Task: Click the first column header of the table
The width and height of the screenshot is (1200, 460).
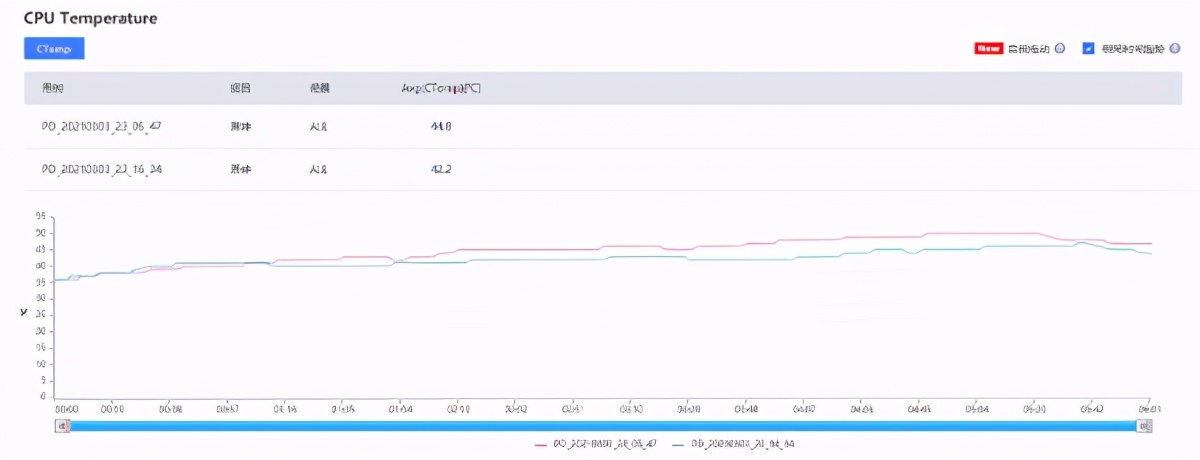Action: (53, 88)
